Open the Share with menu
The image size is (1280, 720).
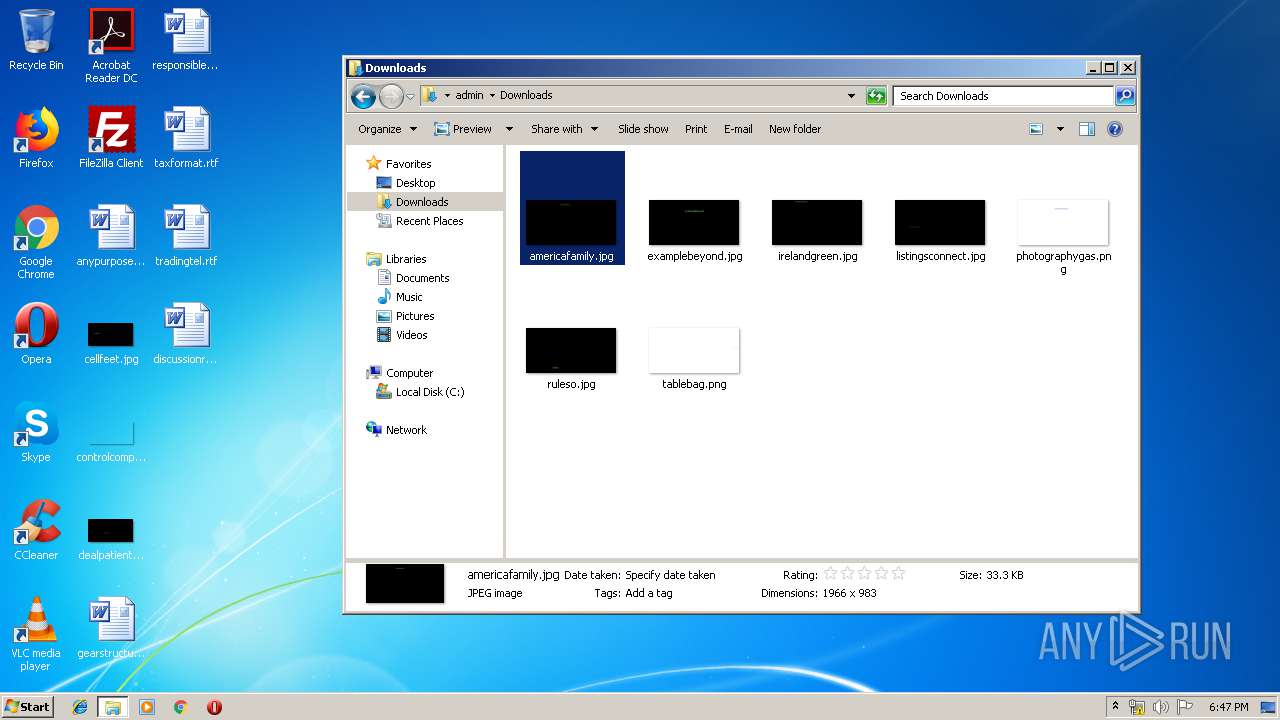coord(565,129)
